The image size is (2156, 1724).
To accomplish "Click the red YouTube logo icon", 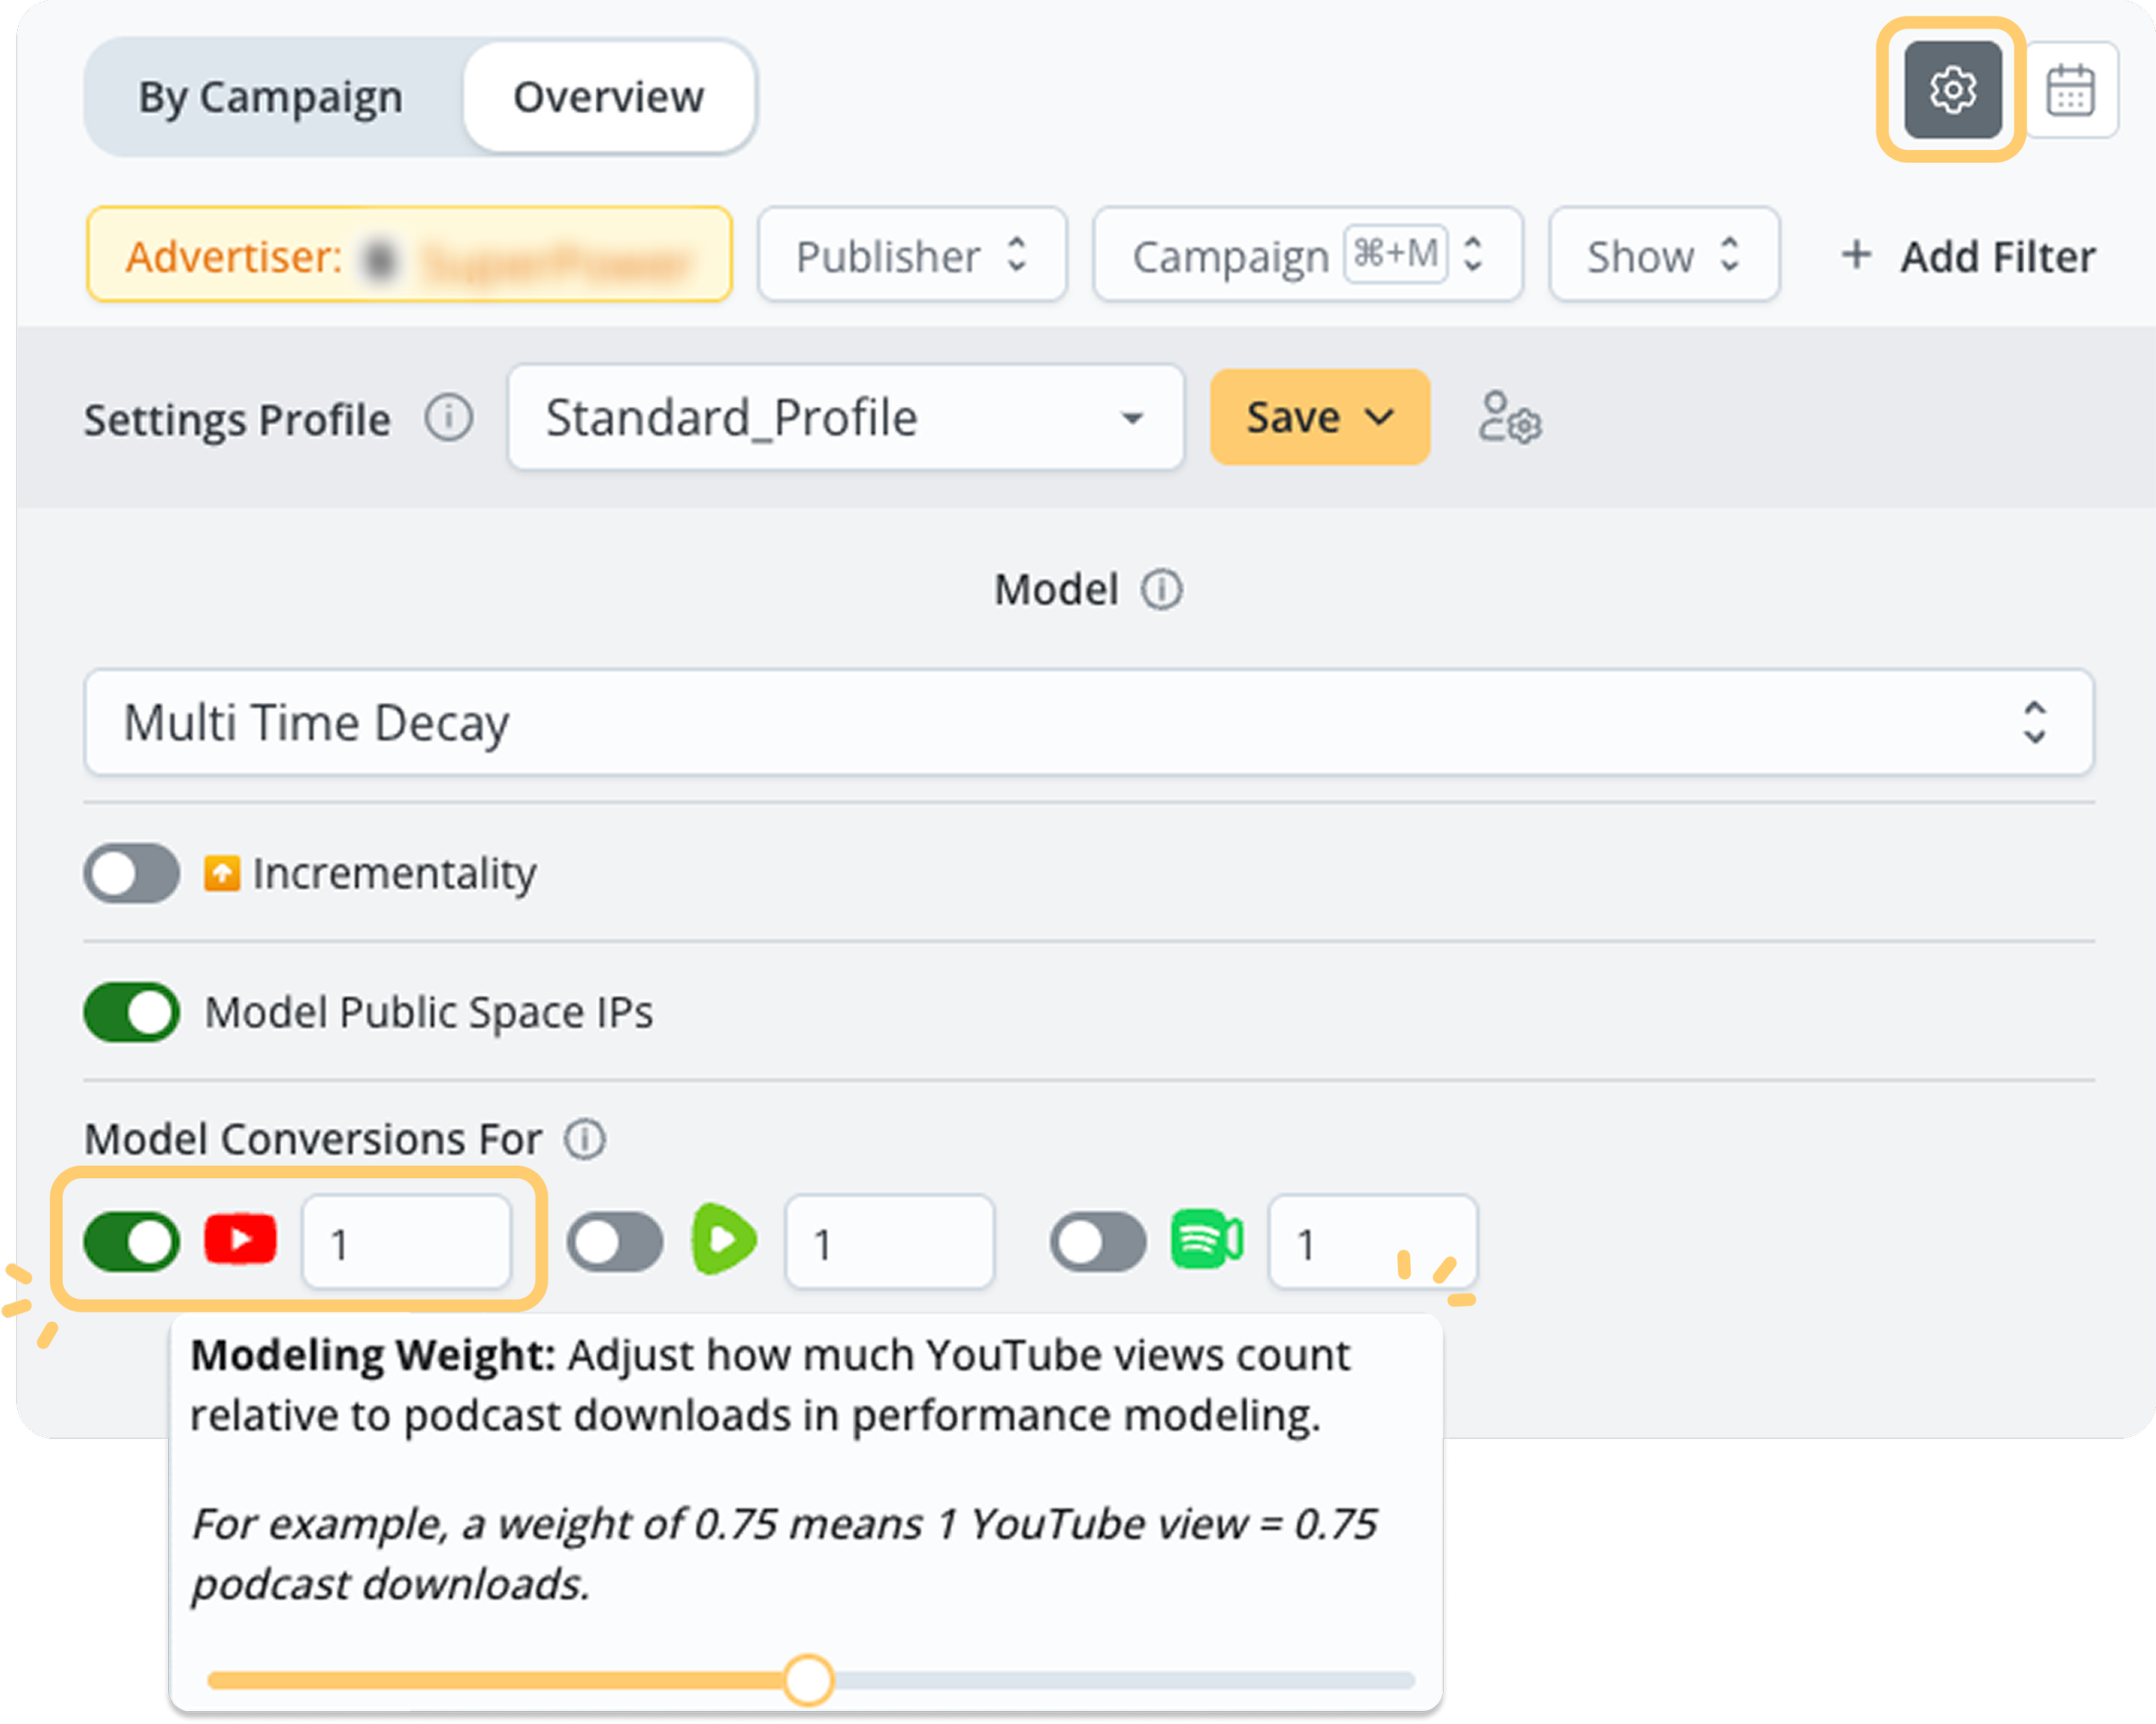I will pyautogui.click(x=240, y=1241).
